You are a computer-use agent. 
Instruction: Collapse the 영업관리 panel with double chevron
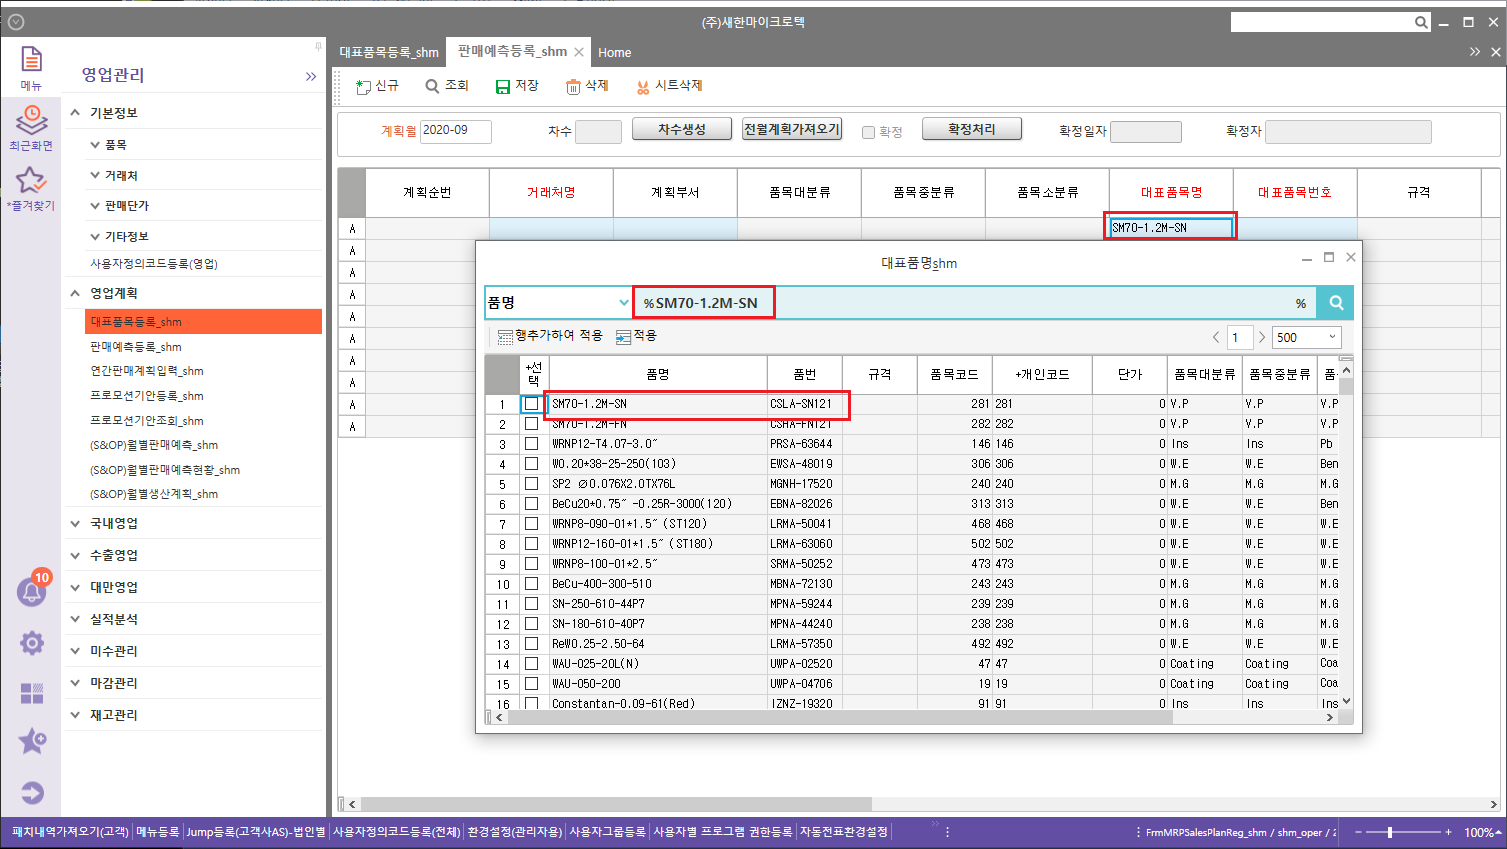[311, 76]
